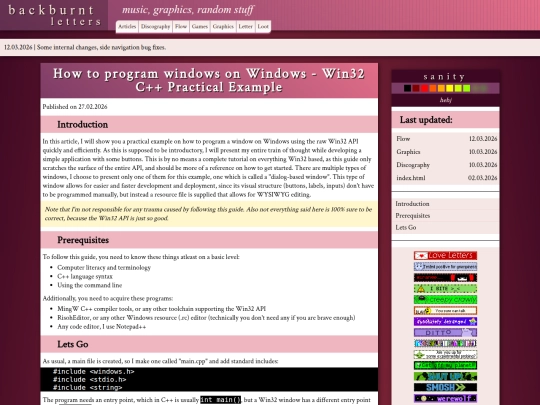Open the Flow tab
The height and width of the screenshot is (405, 540).
pyautogui.click(x=181, y=27)
